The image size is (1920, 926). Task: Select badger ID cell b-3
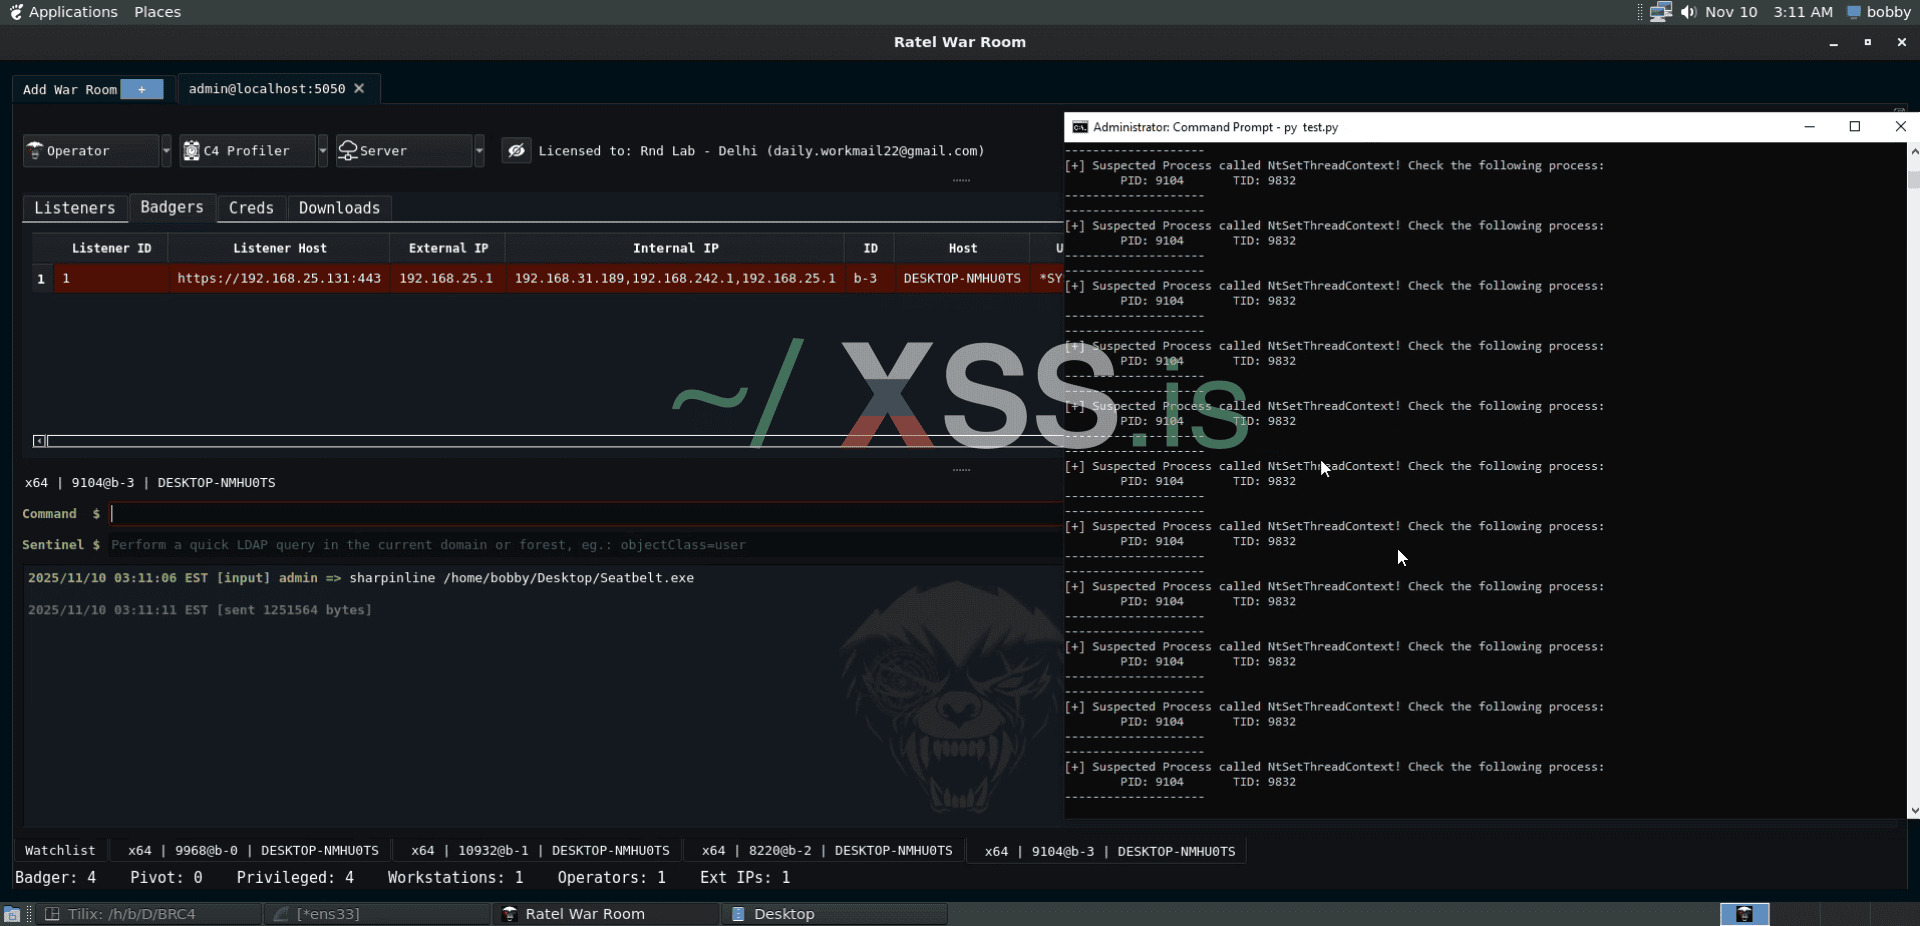click(865, 278)
